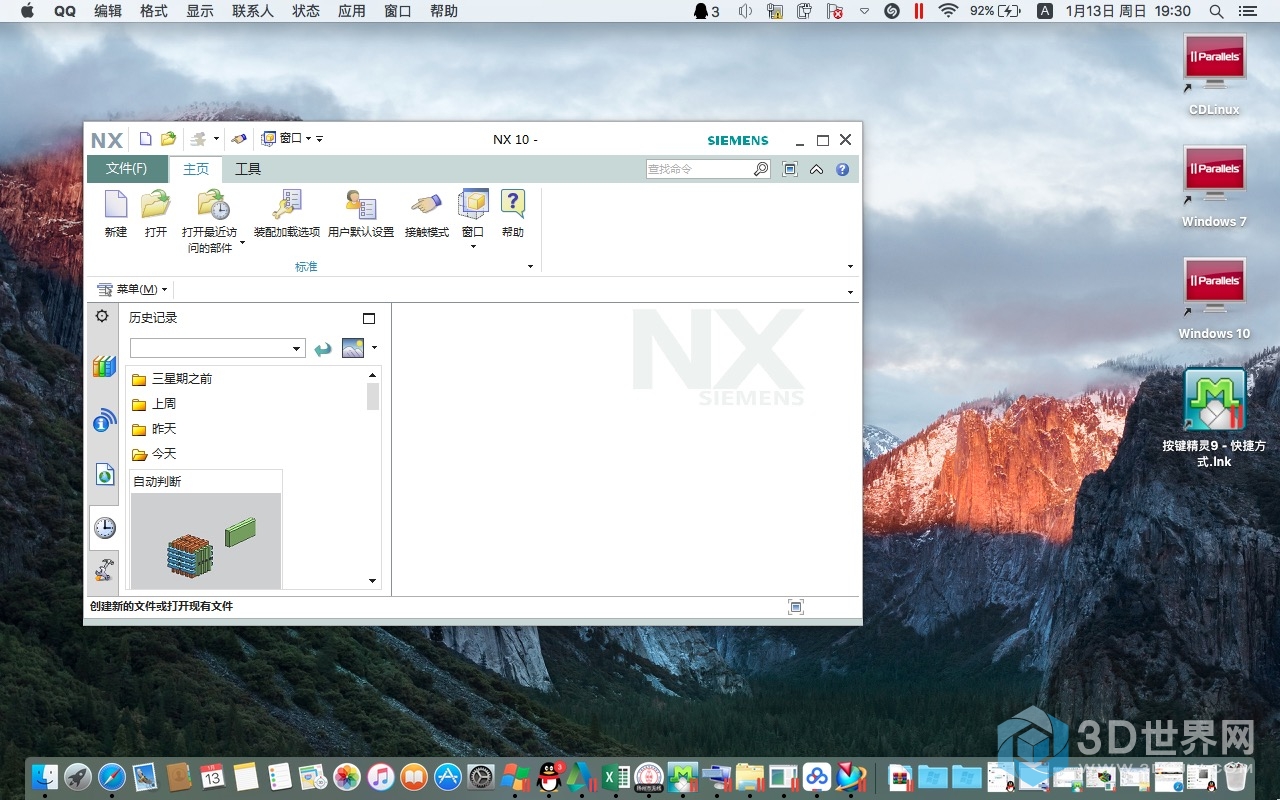Select the History clock tab in sidebar
The height and width of the screenshot is (800, 1280).
(x=104, y=528)
